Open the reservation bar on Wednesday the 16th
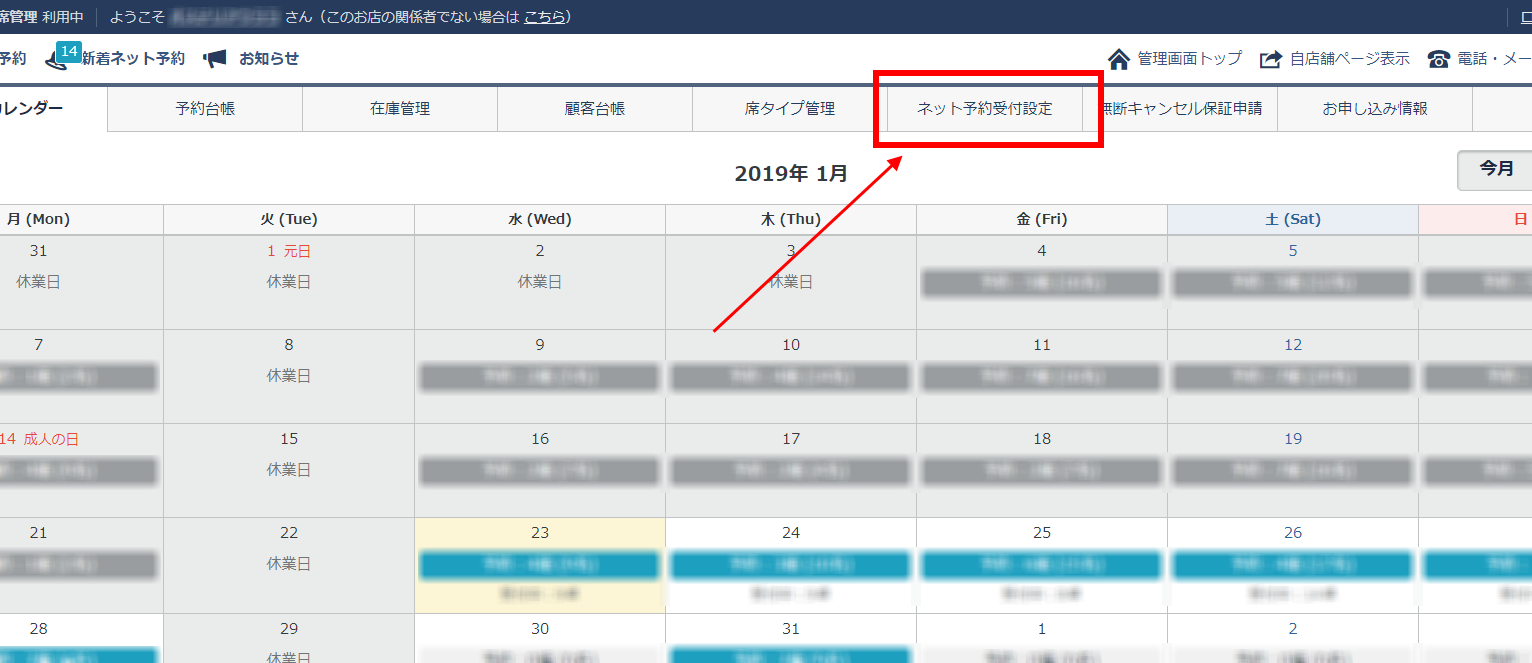This screenshot has height=663, width=1532. tap(540, 471)
